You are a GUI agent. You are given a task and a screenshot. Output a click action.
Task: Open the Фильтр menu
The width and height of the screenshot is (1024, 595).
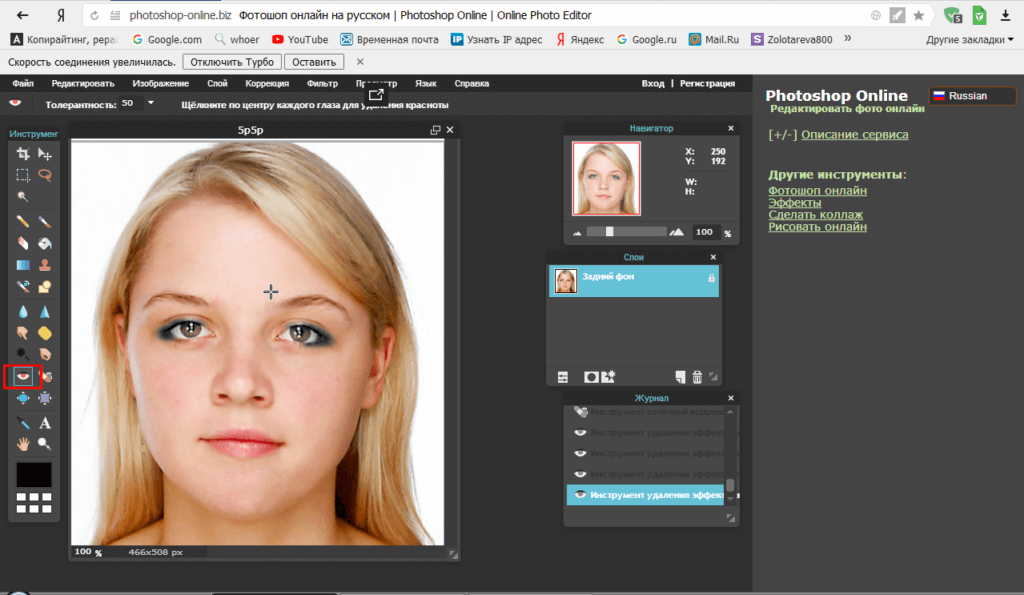pyautogui.click(x=322, y=84)
